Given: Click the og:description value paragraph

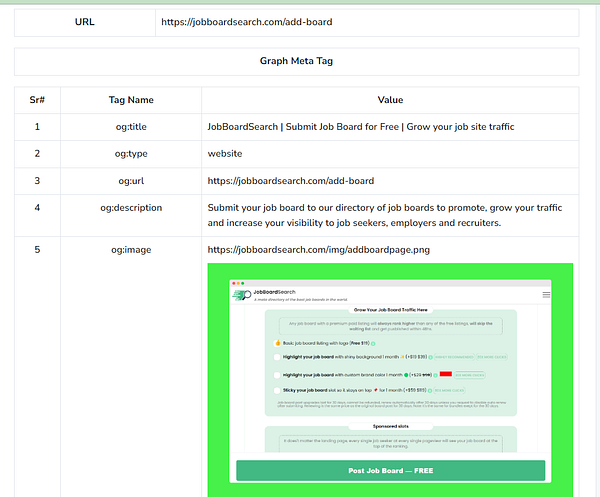Looking at the screenshot, I should [x=385, y=215].
